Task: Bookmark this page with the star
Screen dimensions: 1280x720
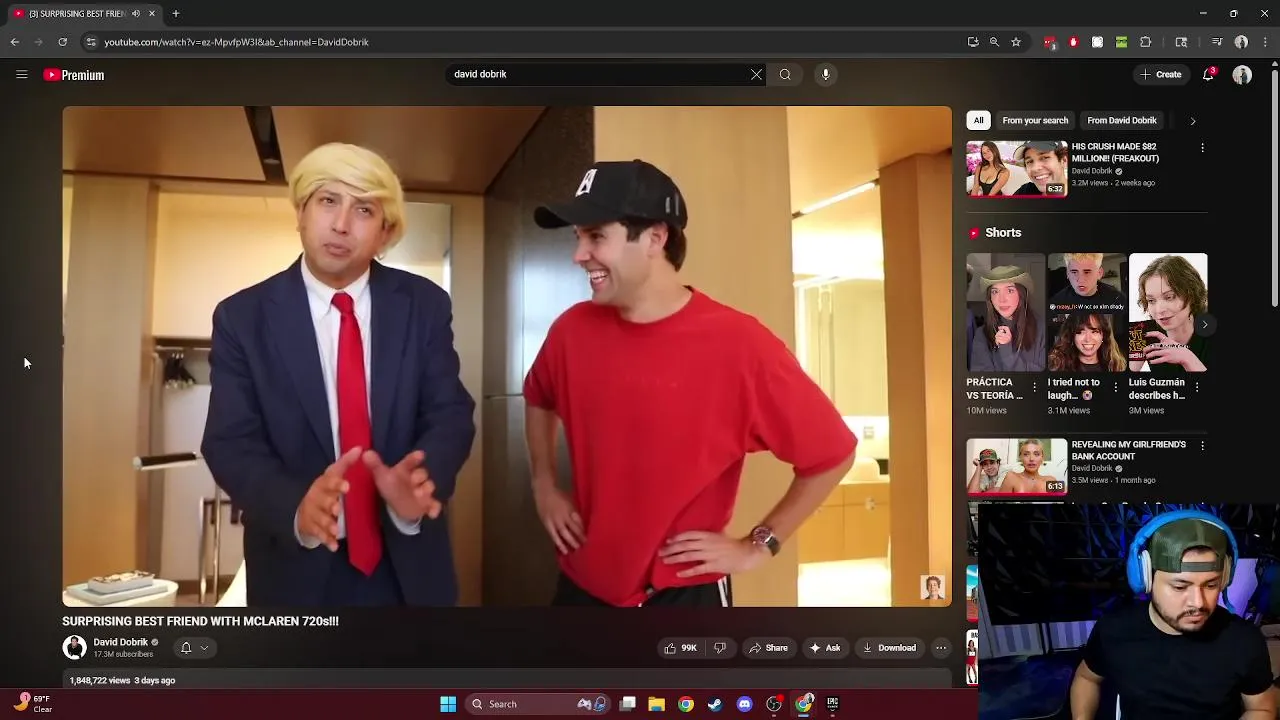Action: [x=1016, y=42]
